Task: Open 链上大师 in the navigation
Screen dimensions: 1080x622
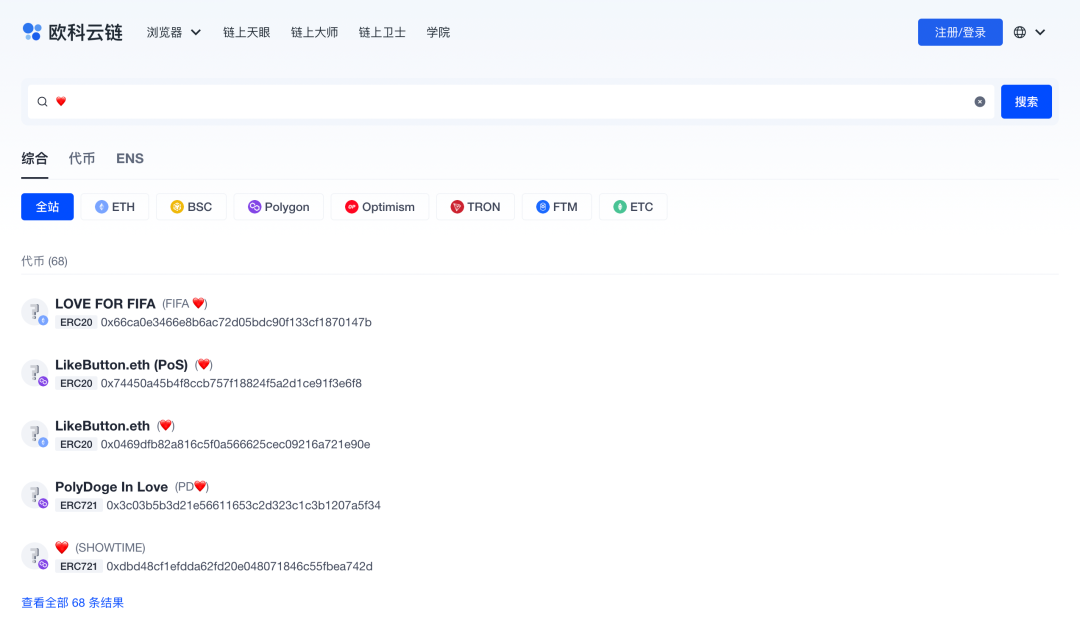Action: pyautogui.click(x=314, y=32)
